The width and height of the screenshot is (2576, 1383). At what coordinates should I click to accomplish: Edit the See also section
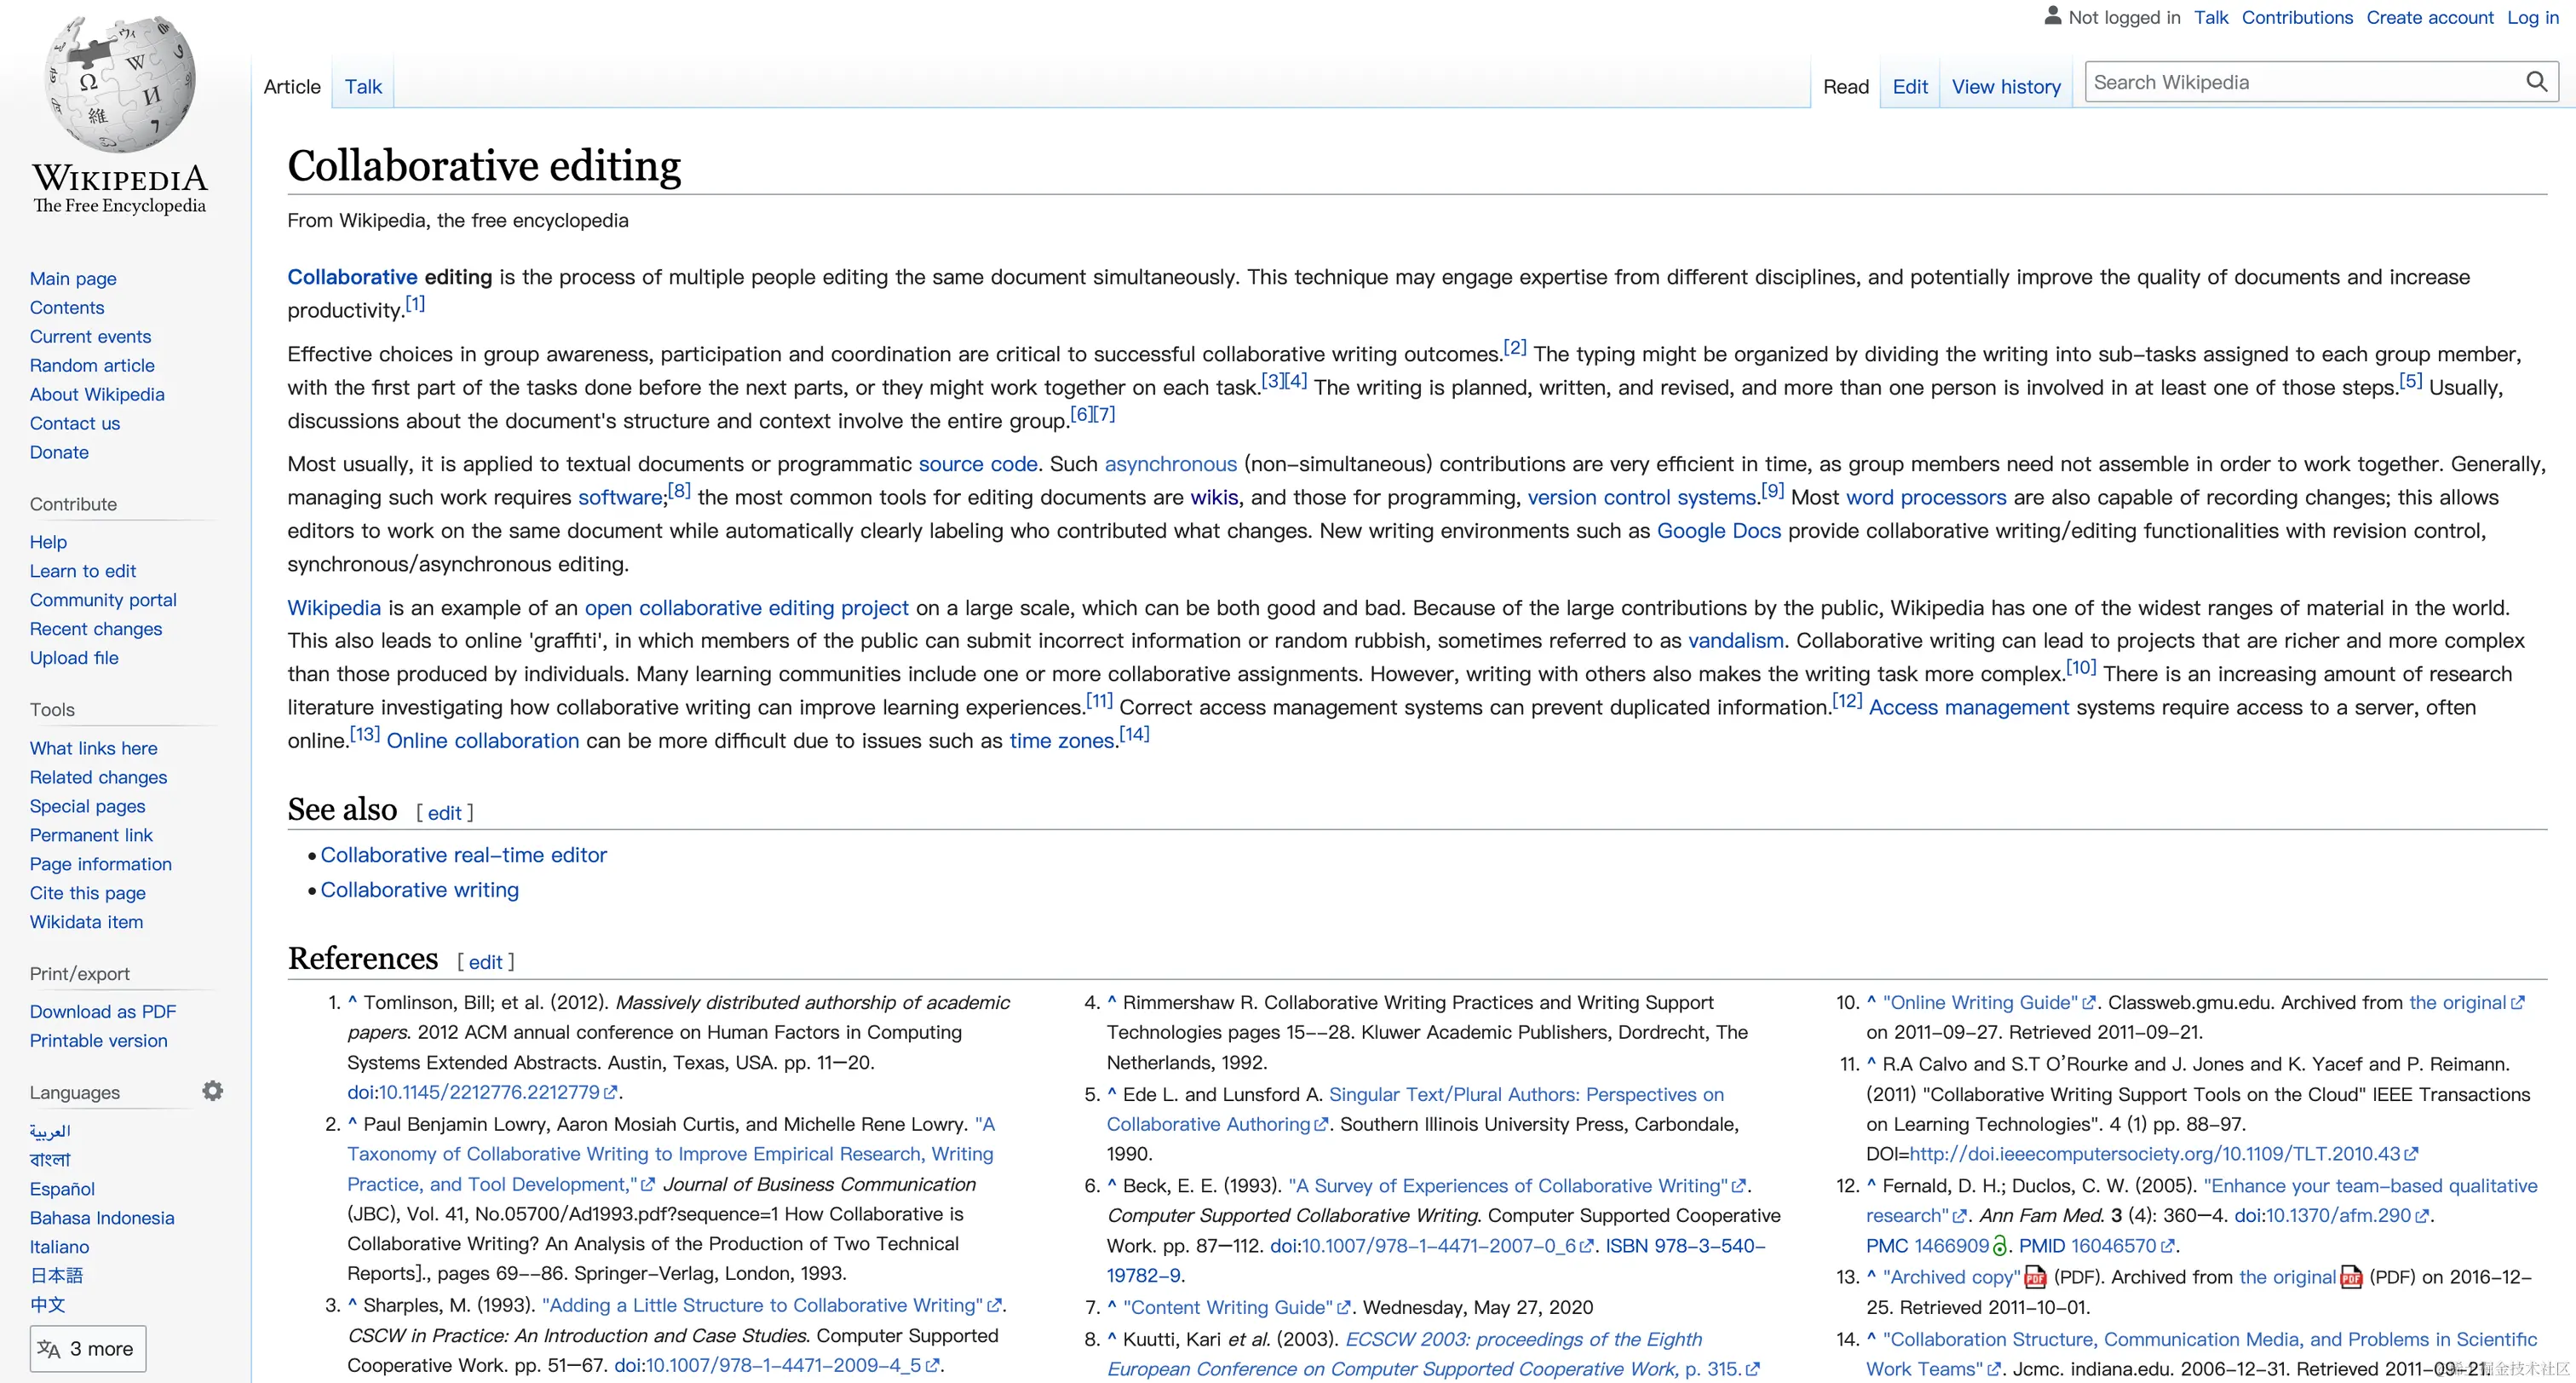444,813
